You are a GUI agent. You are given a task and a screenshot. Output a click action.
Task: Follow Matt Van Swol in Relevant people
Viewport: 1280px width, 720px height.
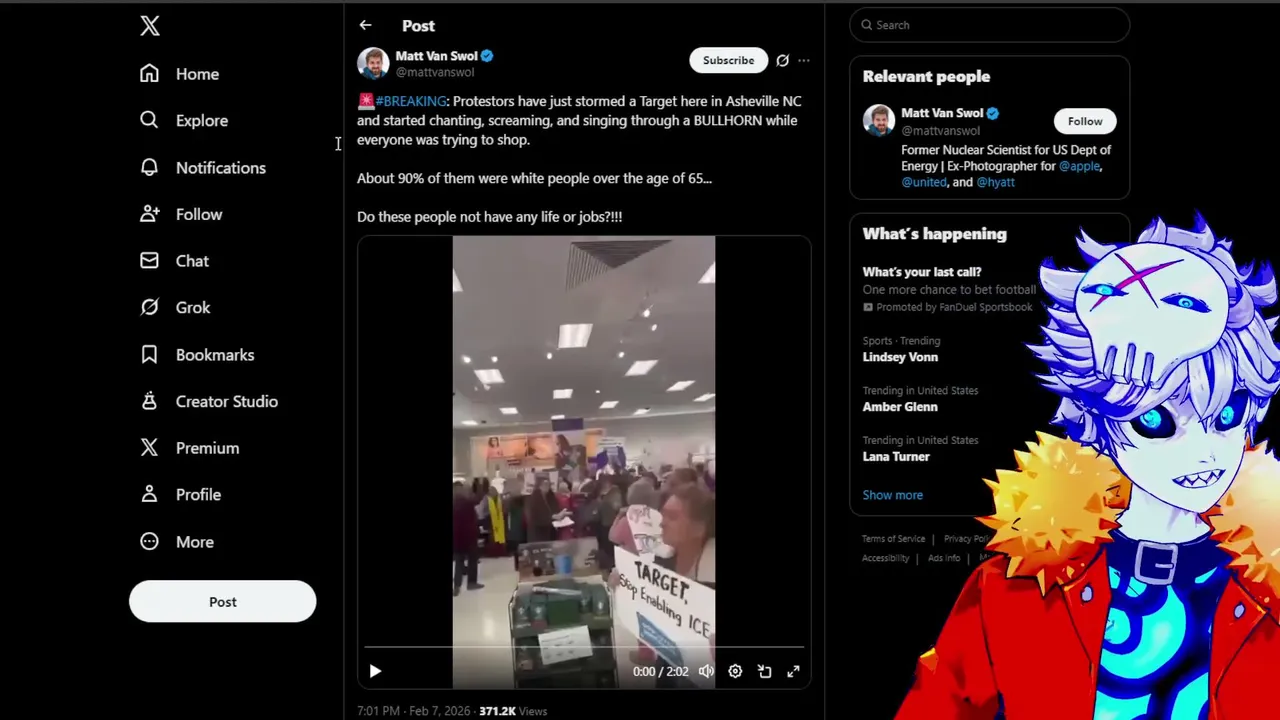[x=1085, y=121]
